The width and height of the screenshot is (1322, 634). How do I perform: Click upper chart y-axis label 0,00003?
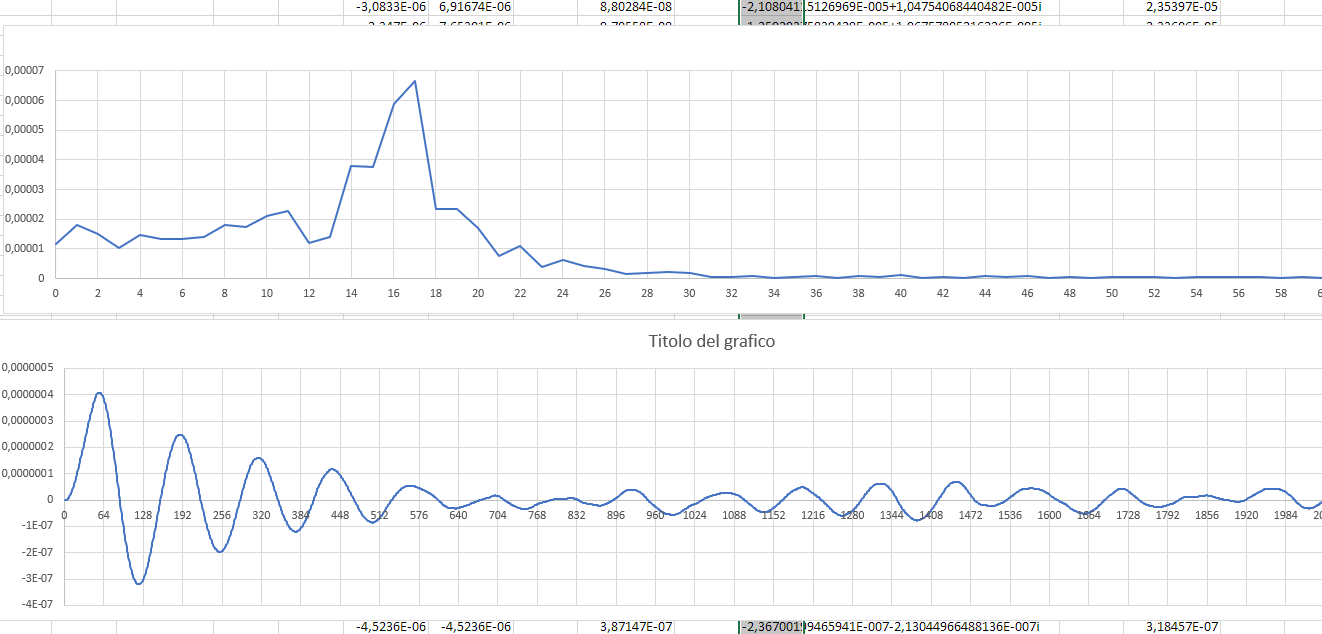point(24,189)
